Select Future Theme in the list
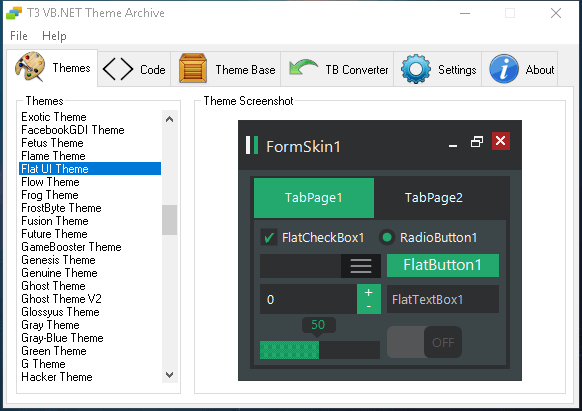 point(90,234)
